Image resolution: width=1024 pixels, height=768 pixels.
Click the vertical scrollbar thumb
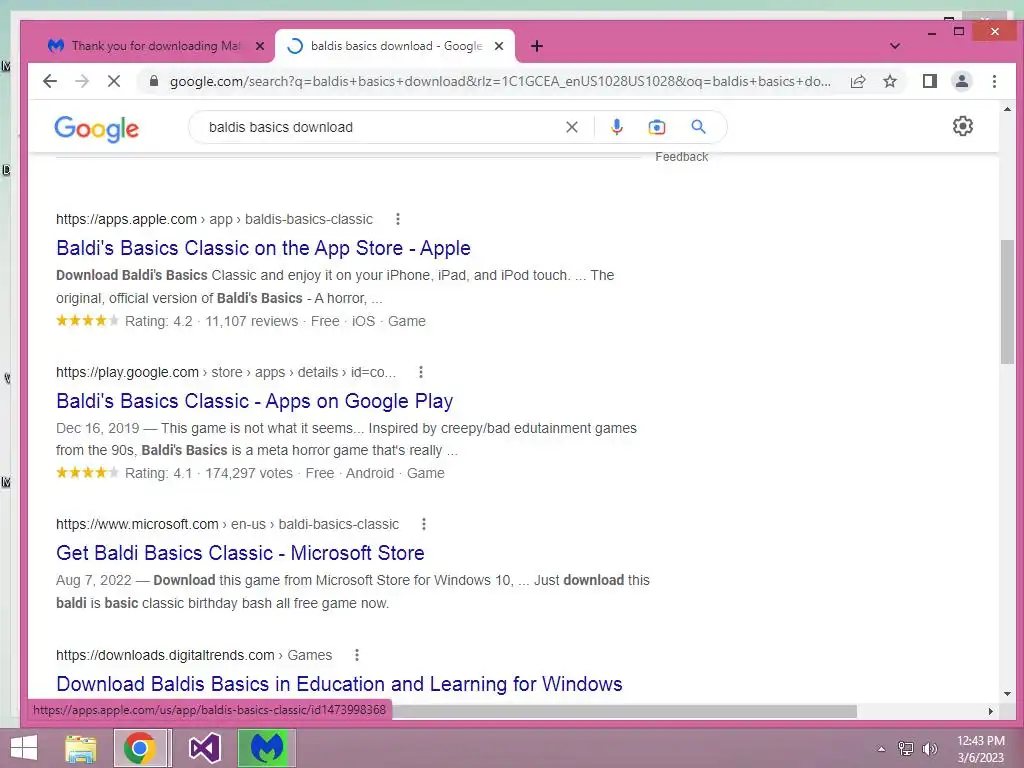(1007, 302)
